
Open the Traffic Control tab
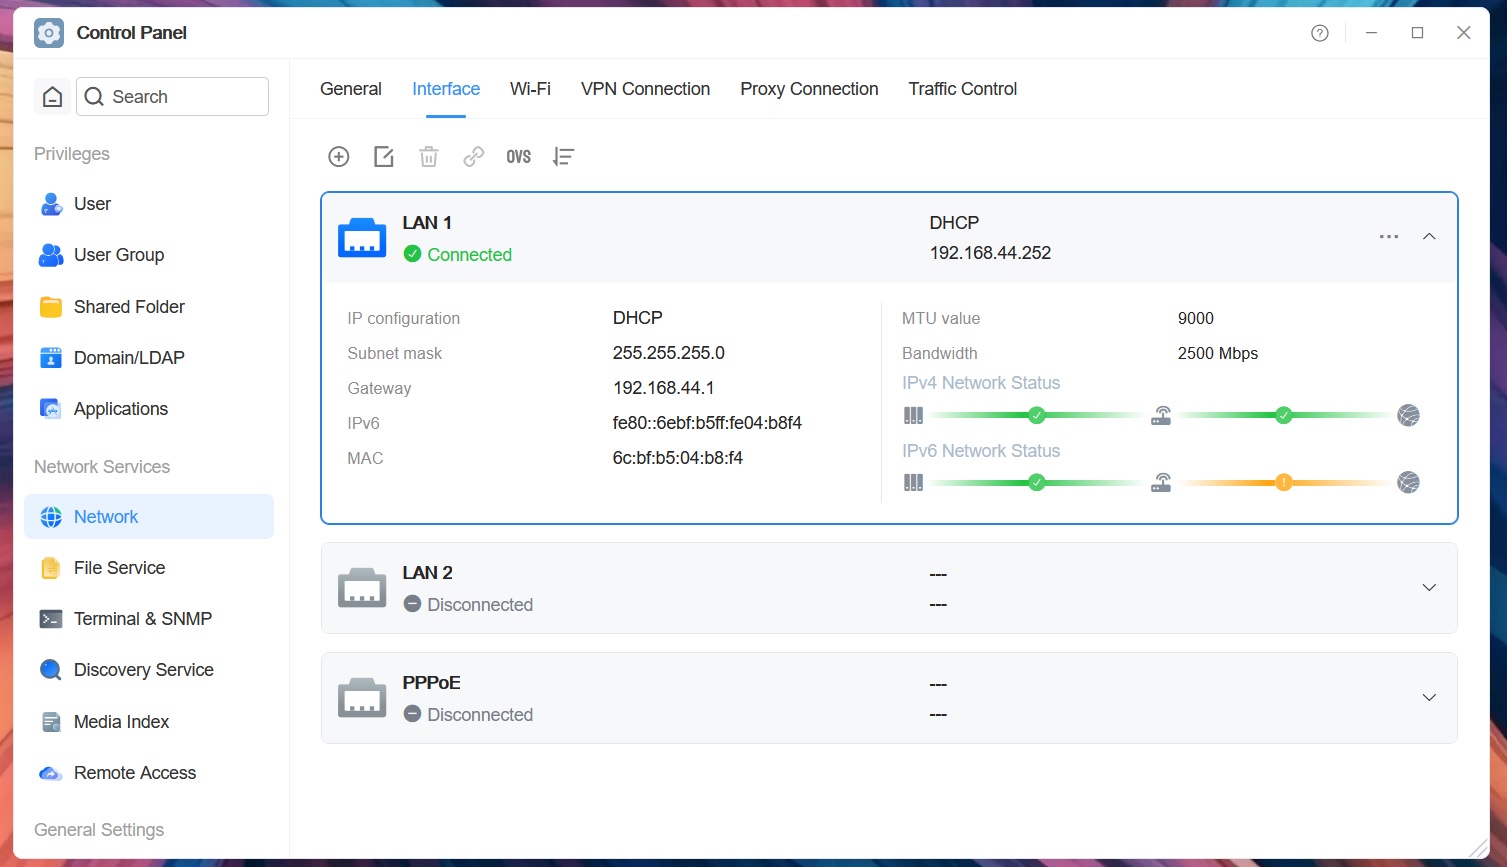click(x=963, y=89)
